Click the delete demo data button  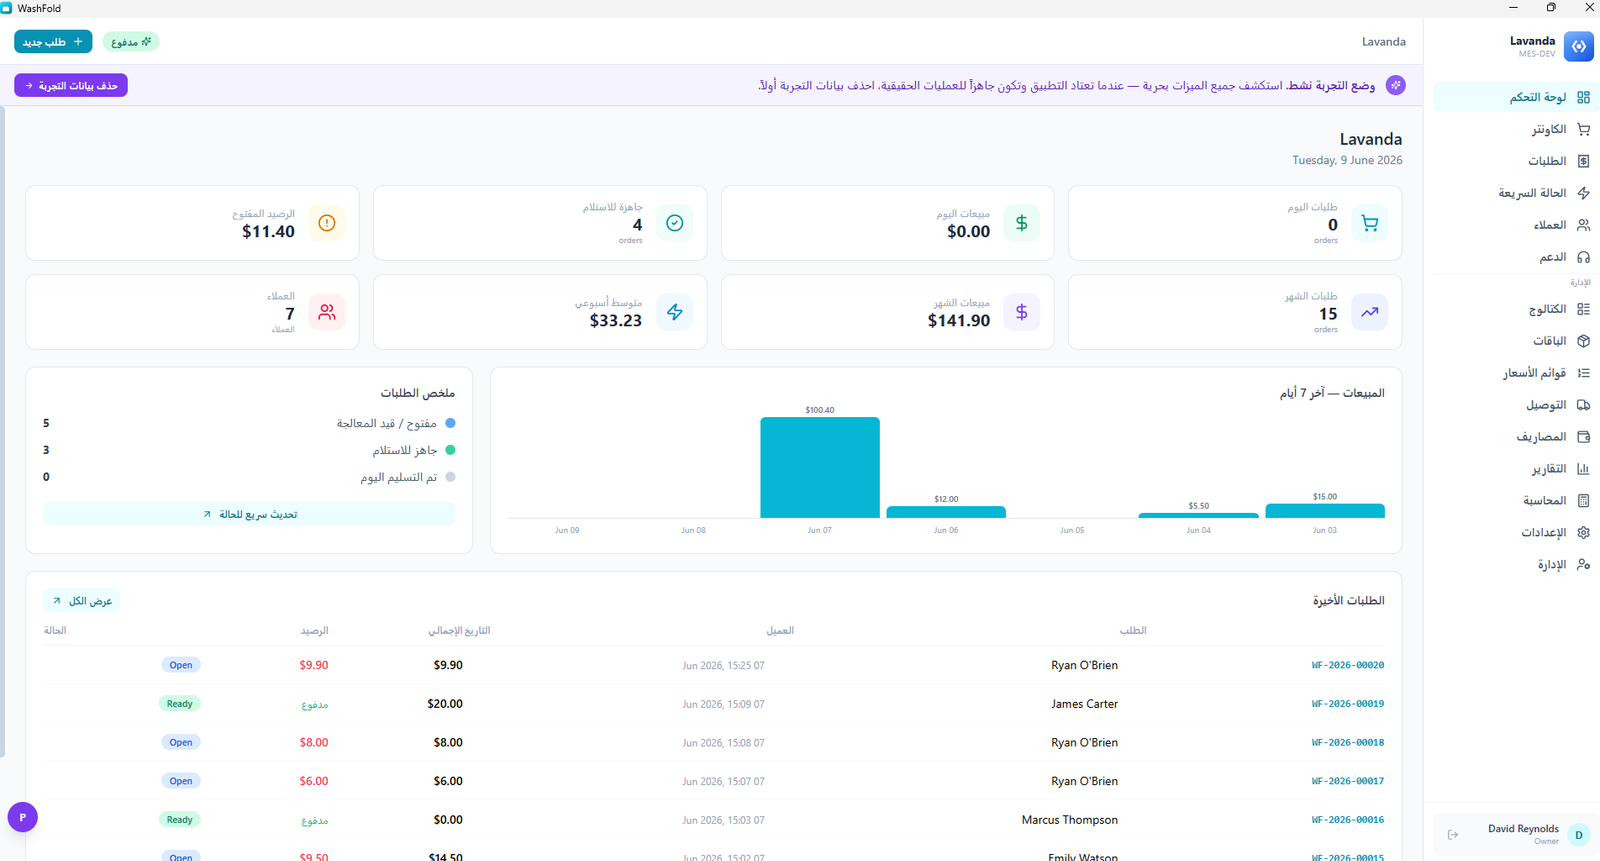(x=71, y=86)
